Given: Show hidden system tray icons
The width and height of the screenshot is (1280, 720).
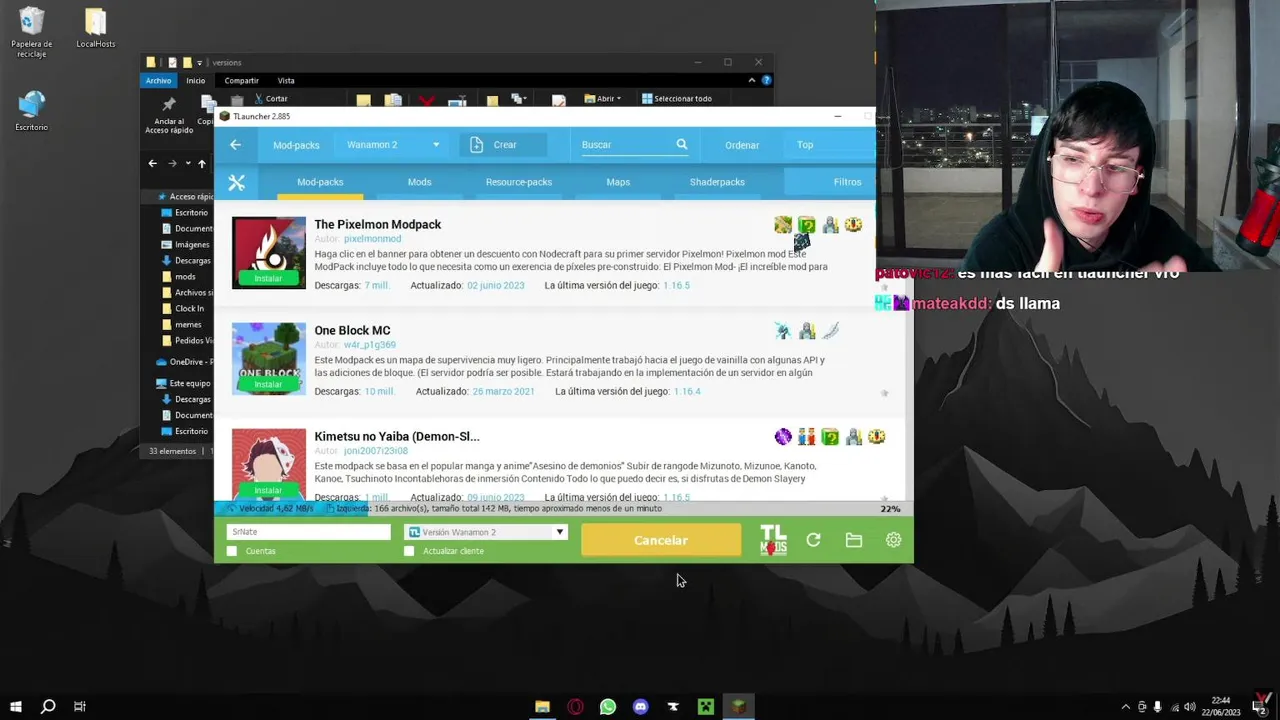Looking at the screenshot, I should (1125, 707).
